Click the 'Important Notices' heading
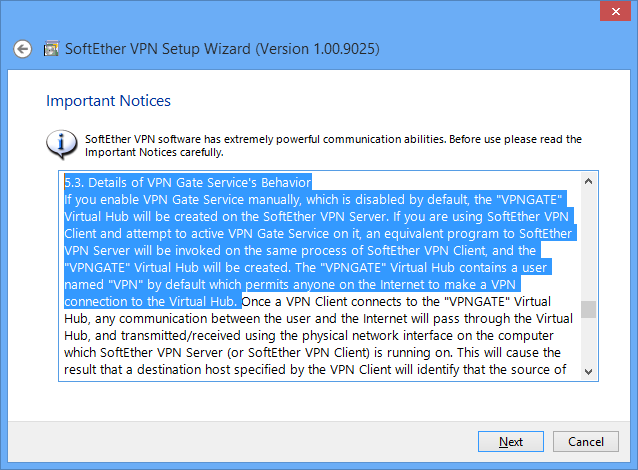This screenshot has width=638, height=470. [108, 101]
